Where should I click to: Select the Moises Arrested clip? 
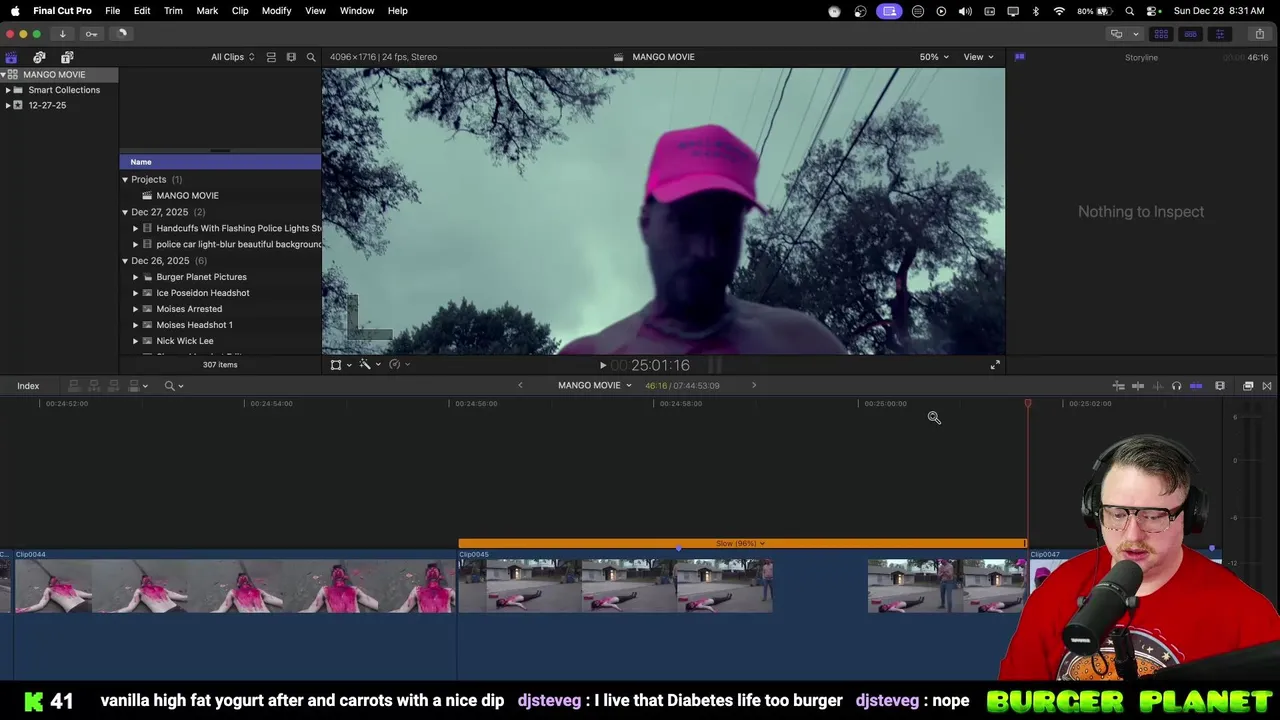(220, 309)
